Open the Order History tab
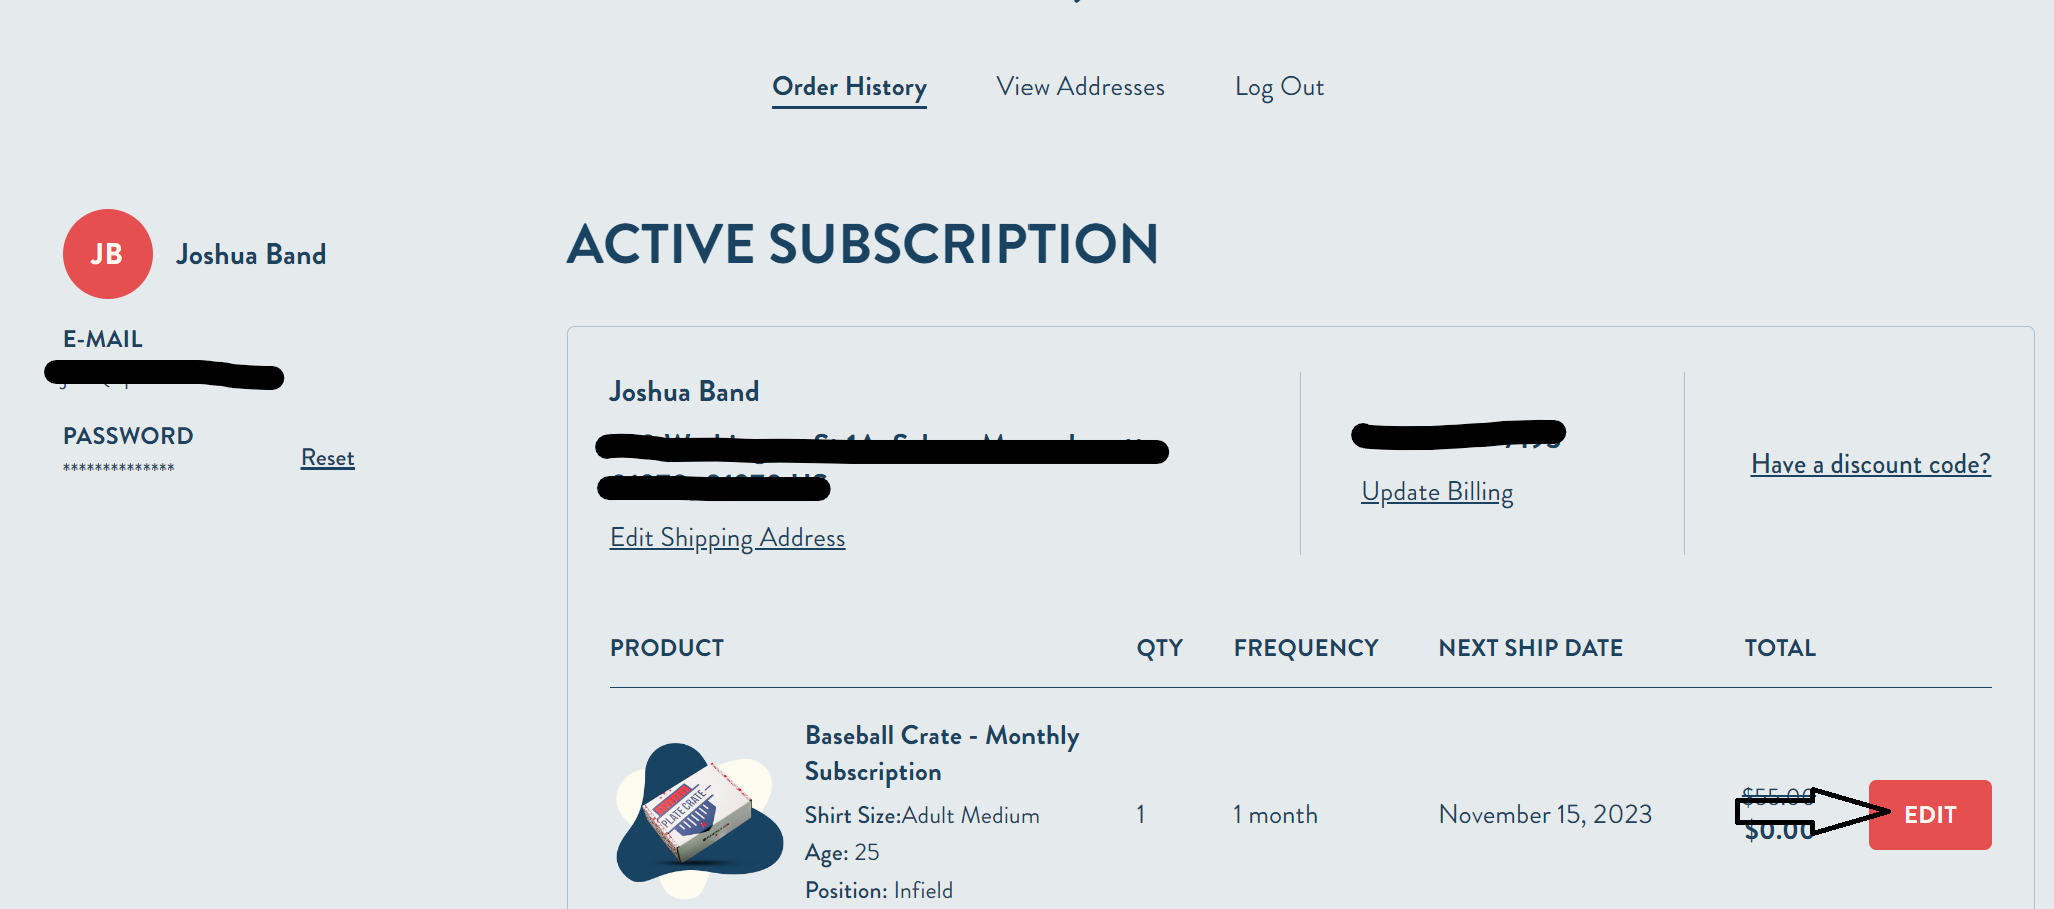This screenshot has height=909, width=2054. (x=849, y=88)
